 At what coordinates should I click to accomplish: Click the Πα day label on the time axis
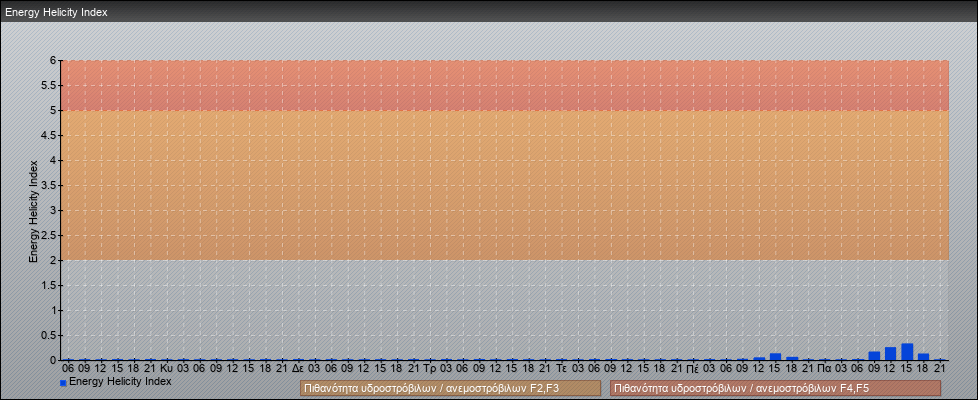point(824,369)
